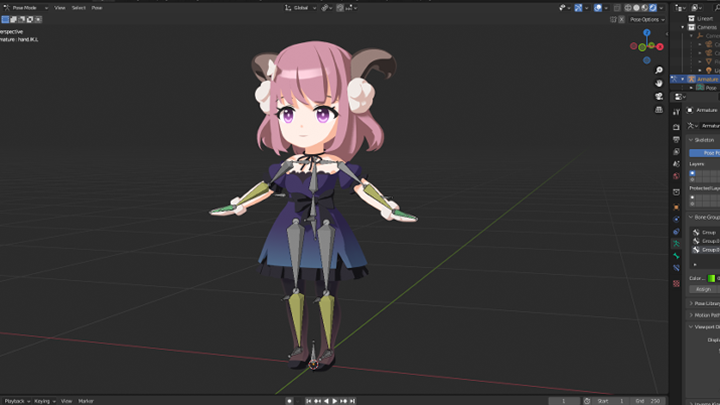The width and height of the screenshot is (720, 405).
Task: Expand the Motion Paths panel
Action: point(691,315)
